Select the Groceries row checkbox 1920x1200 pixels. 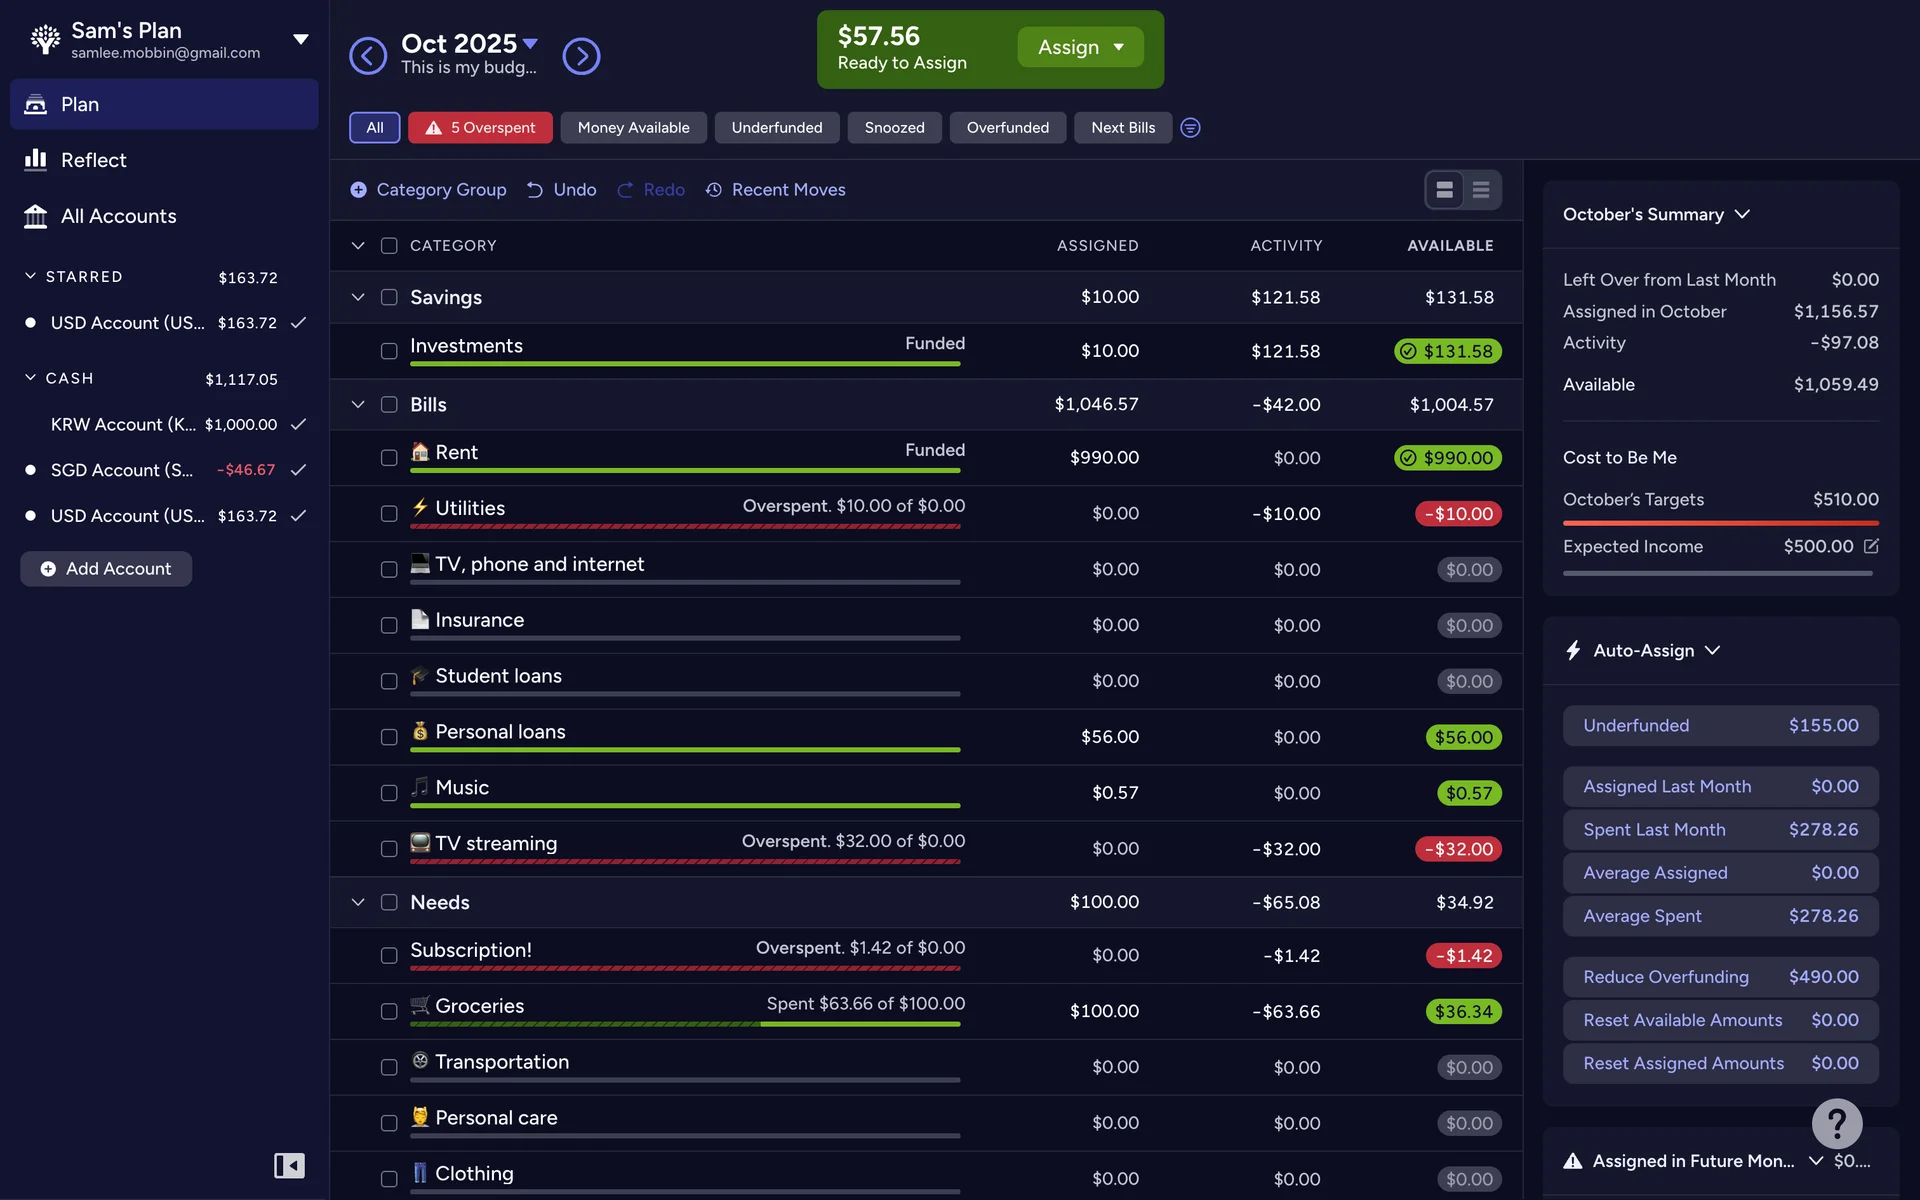pos(389,1012)
